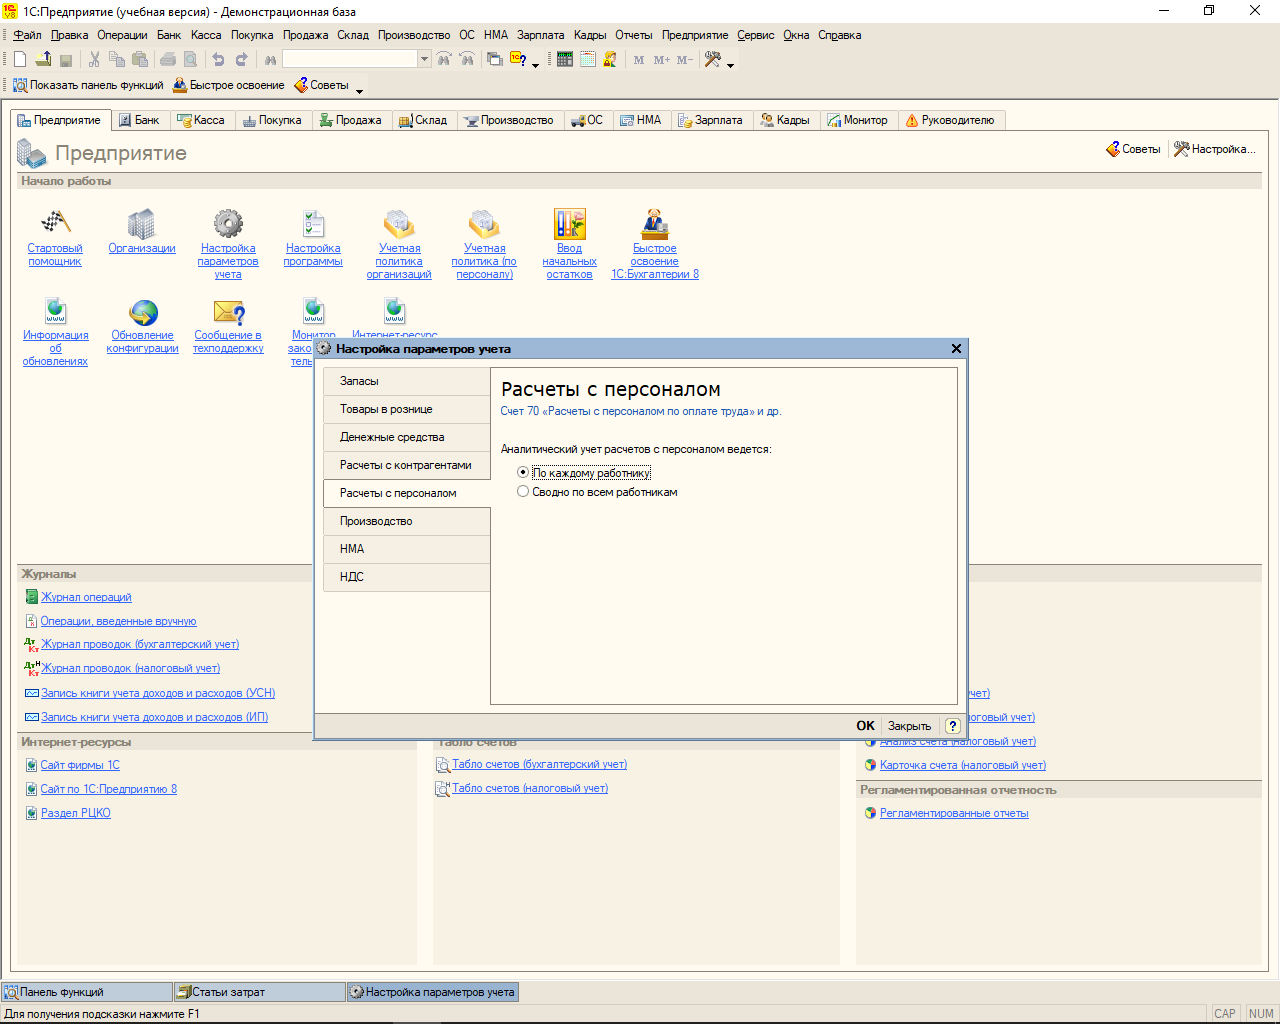Open Карточка счета (налоговый учет) link
Image resolution: width=1280 pixels, height=1024 pixels.
pos(963,765)
